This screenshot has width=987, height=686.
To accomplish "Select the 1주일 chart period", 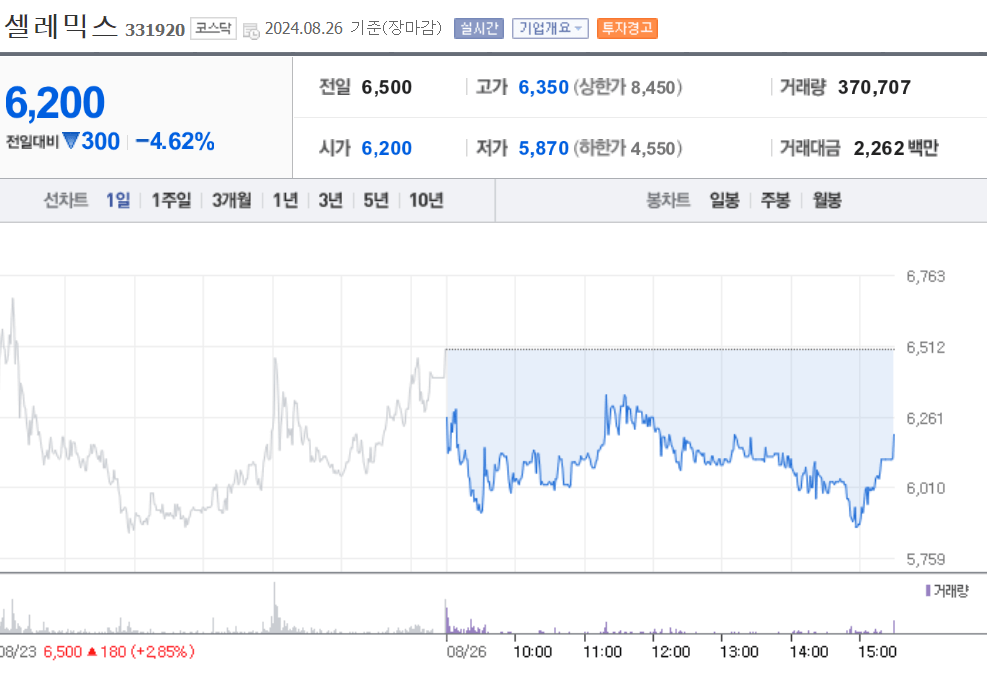I will coord(171,200).
